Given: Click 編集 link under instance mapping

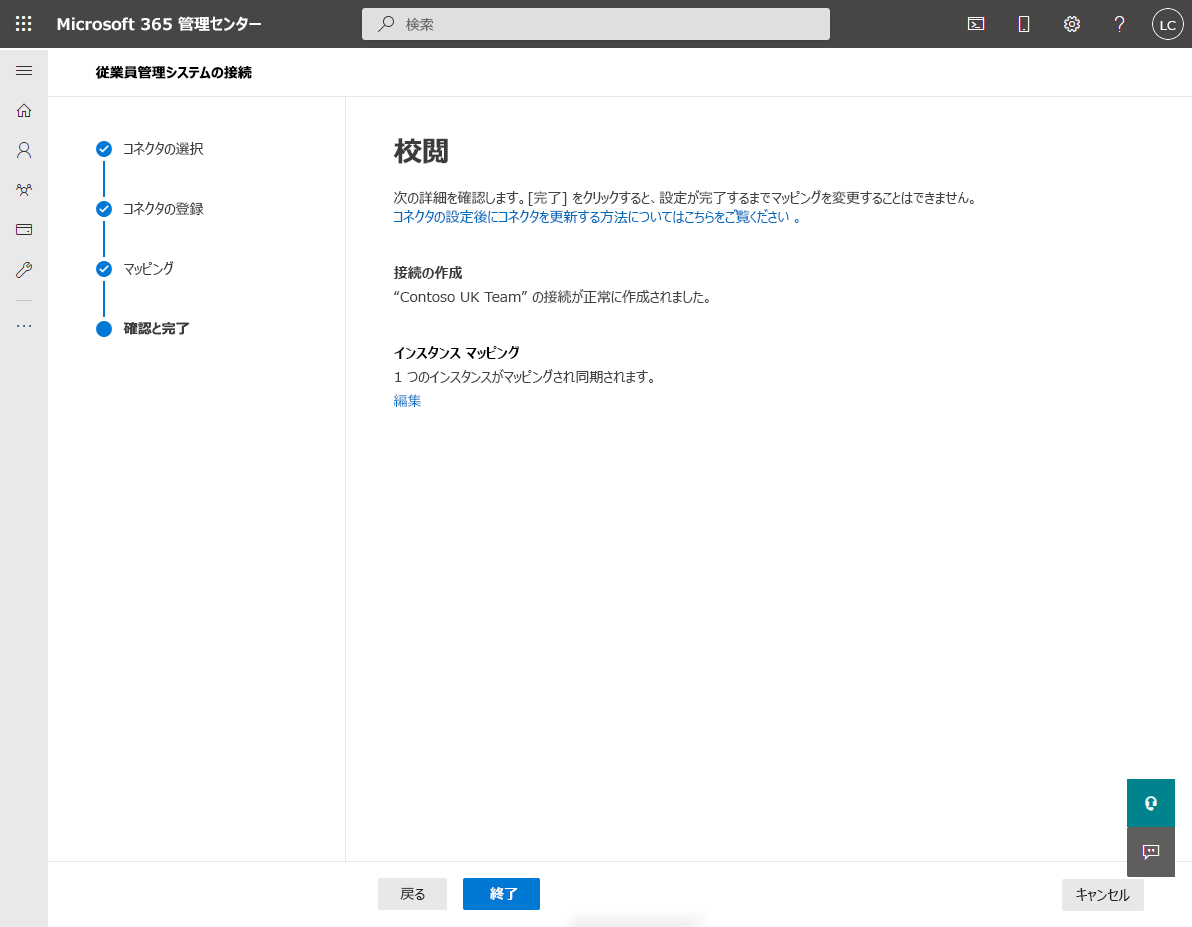Looking at the screenshot, I should click(x=407, y=401).
